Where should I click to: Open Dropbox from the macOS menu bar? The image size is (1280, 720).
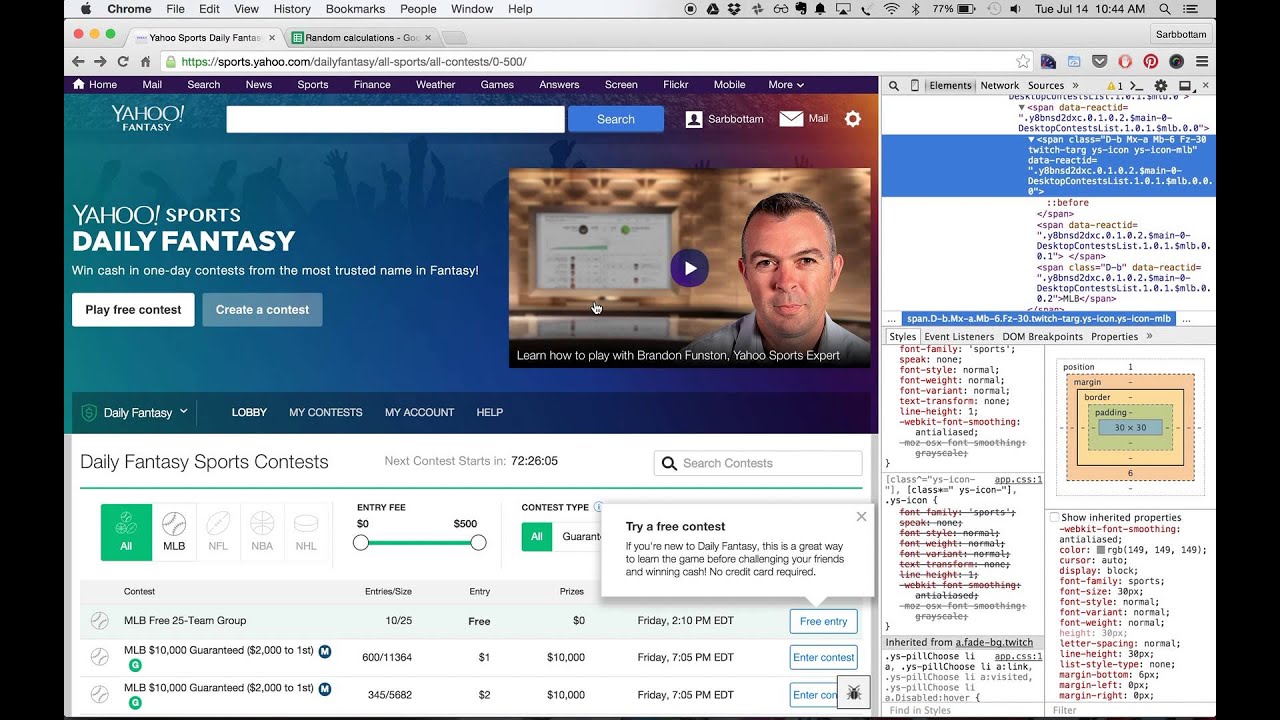(x=735, y=9)
